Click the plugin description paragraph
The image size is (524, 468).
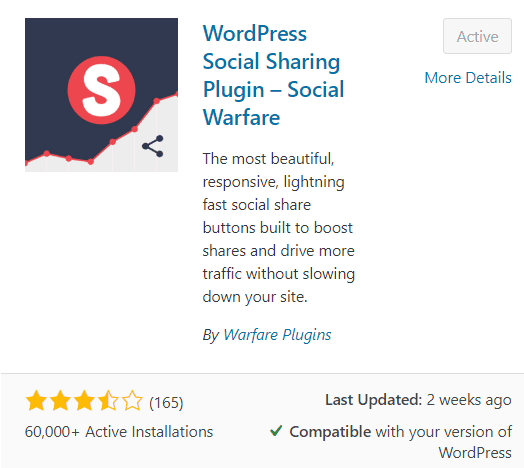tap(279, 228)
